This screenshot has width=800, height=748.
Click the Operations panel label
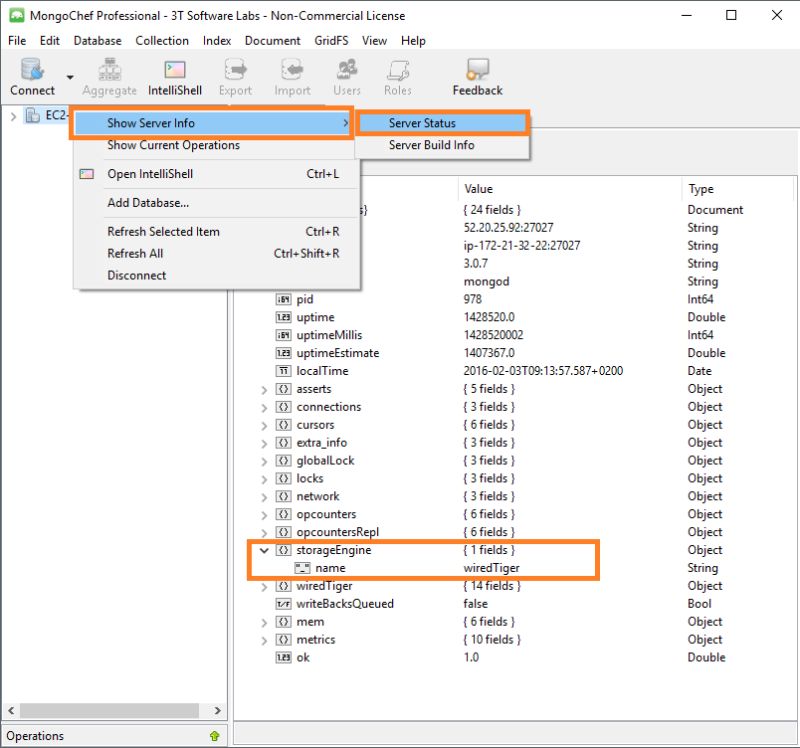pyautogui.click(x=35, y=736)
